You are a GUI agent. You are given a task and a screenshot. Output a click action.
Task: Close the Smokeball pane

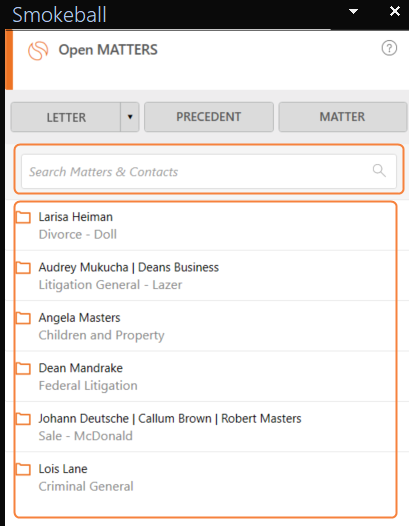(395, 11)
